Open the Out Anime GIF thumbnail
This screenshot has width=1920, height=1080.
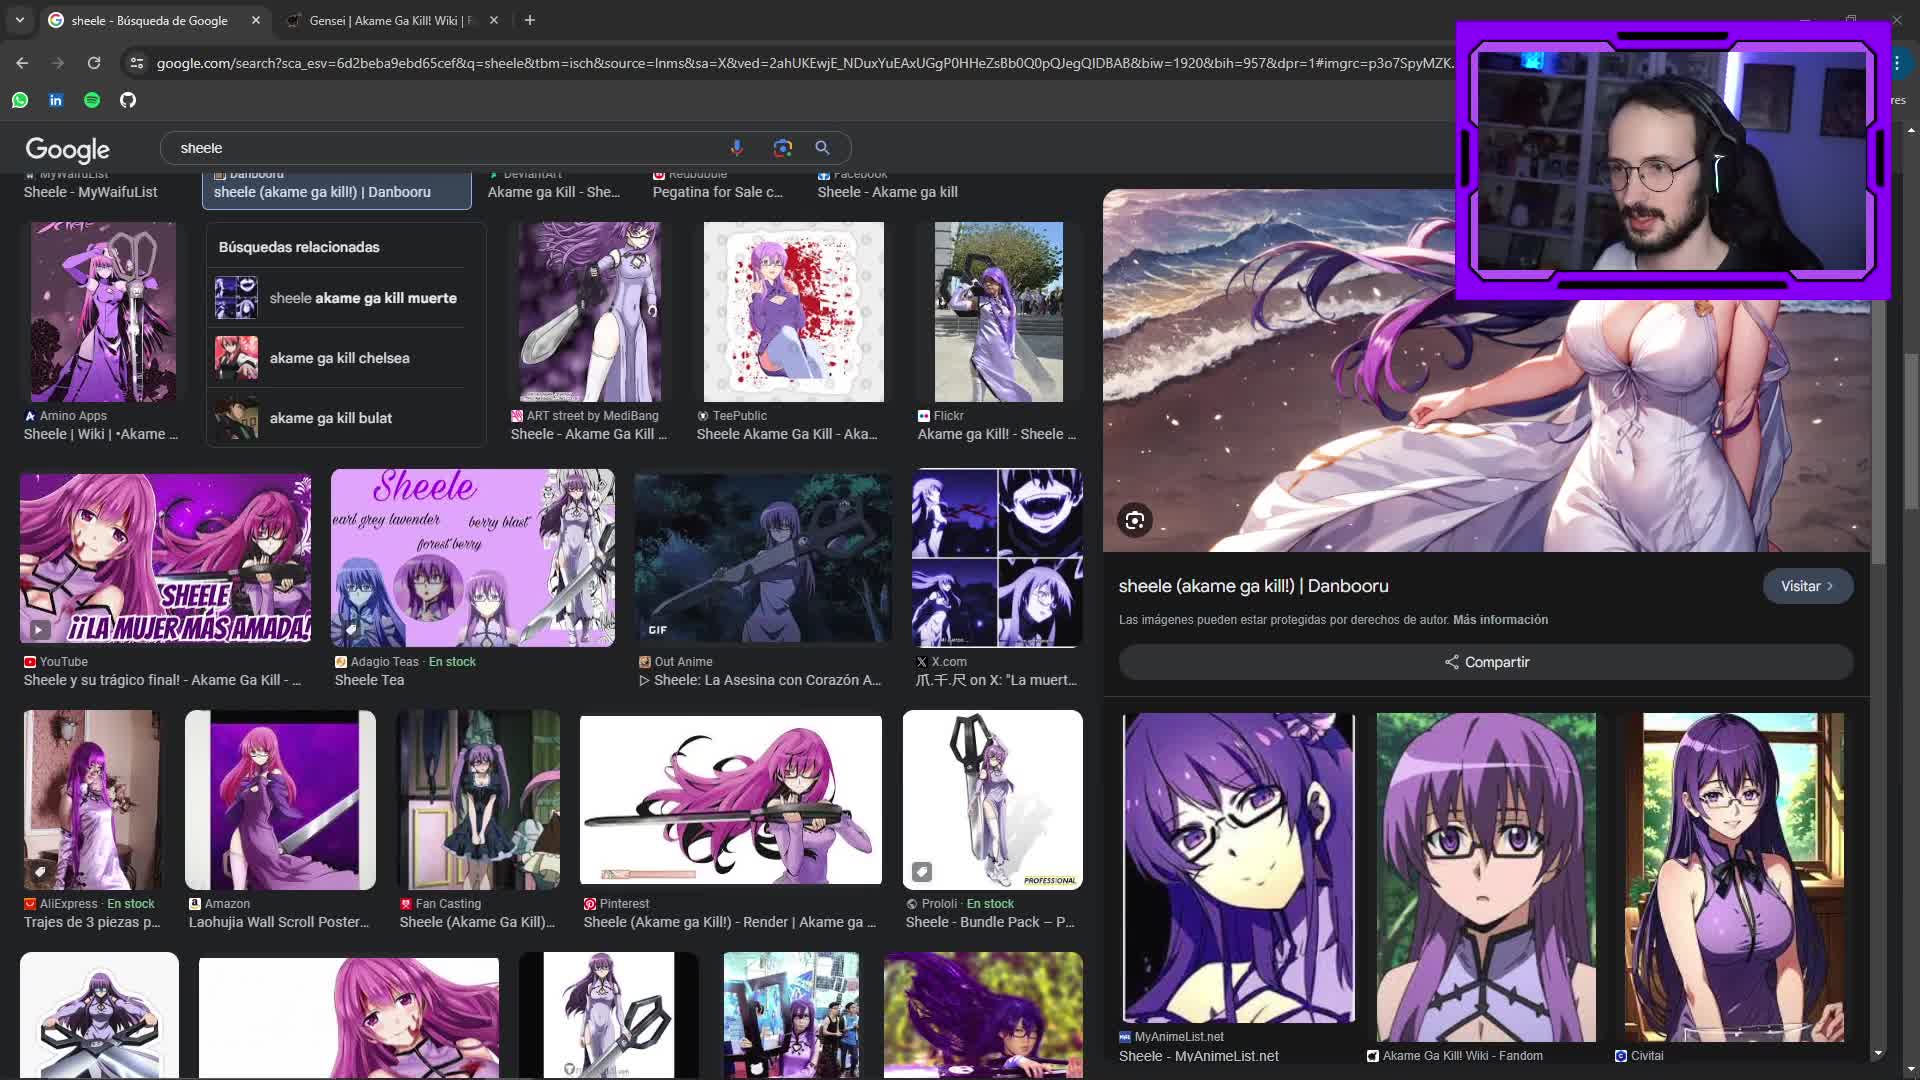click(x=763, y=557)
